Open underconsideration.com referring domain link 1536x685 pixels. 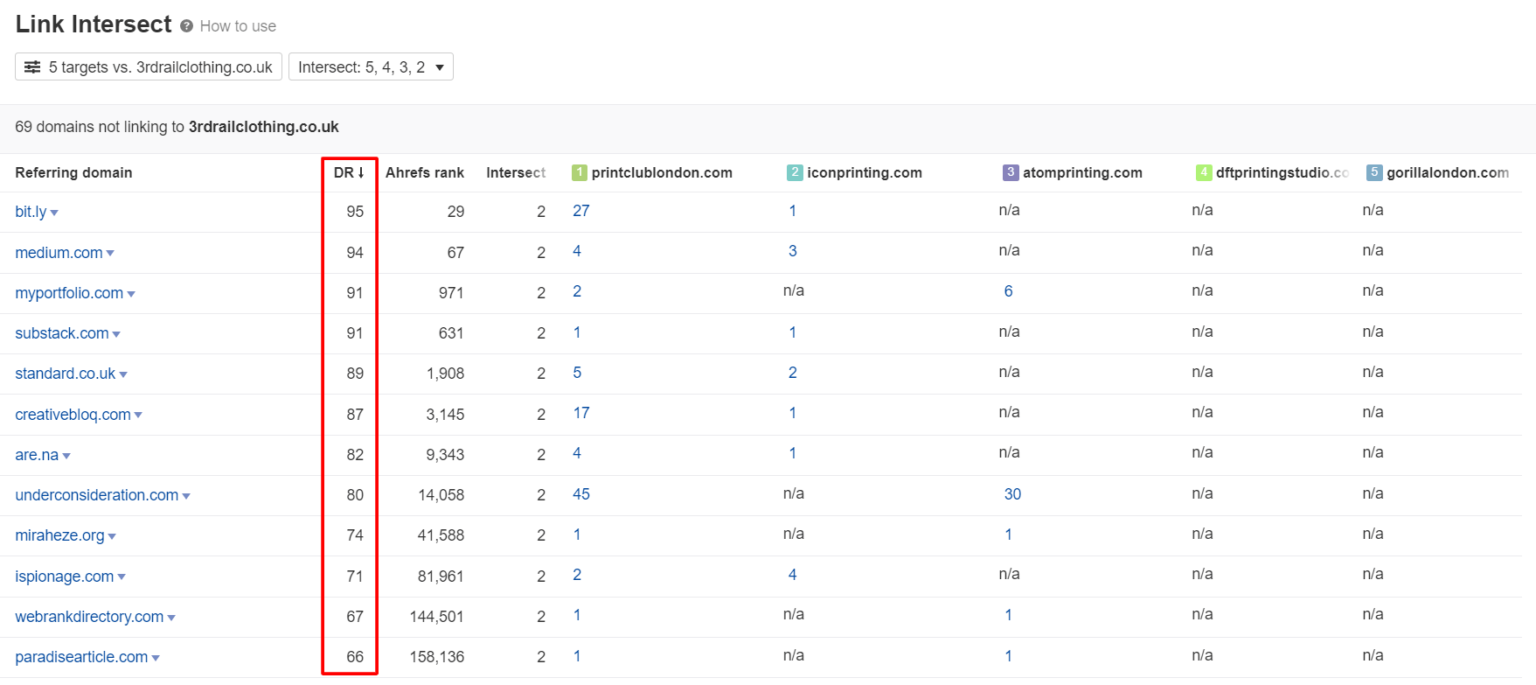[97, 495]
